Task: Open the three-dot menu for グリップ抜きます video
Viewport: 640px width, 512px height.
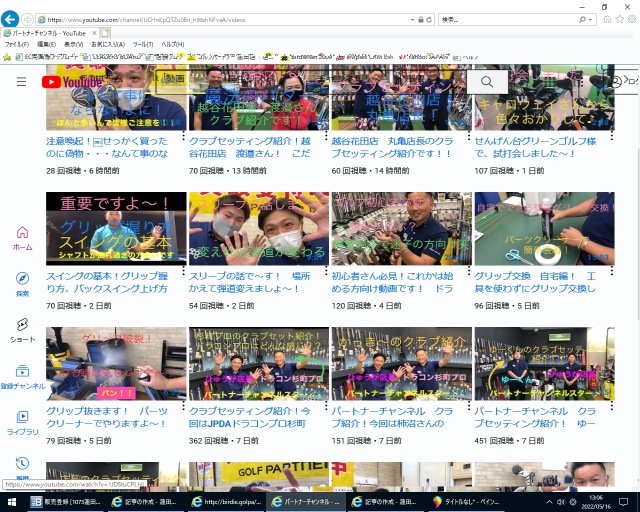Action: [x=183, y=405]
